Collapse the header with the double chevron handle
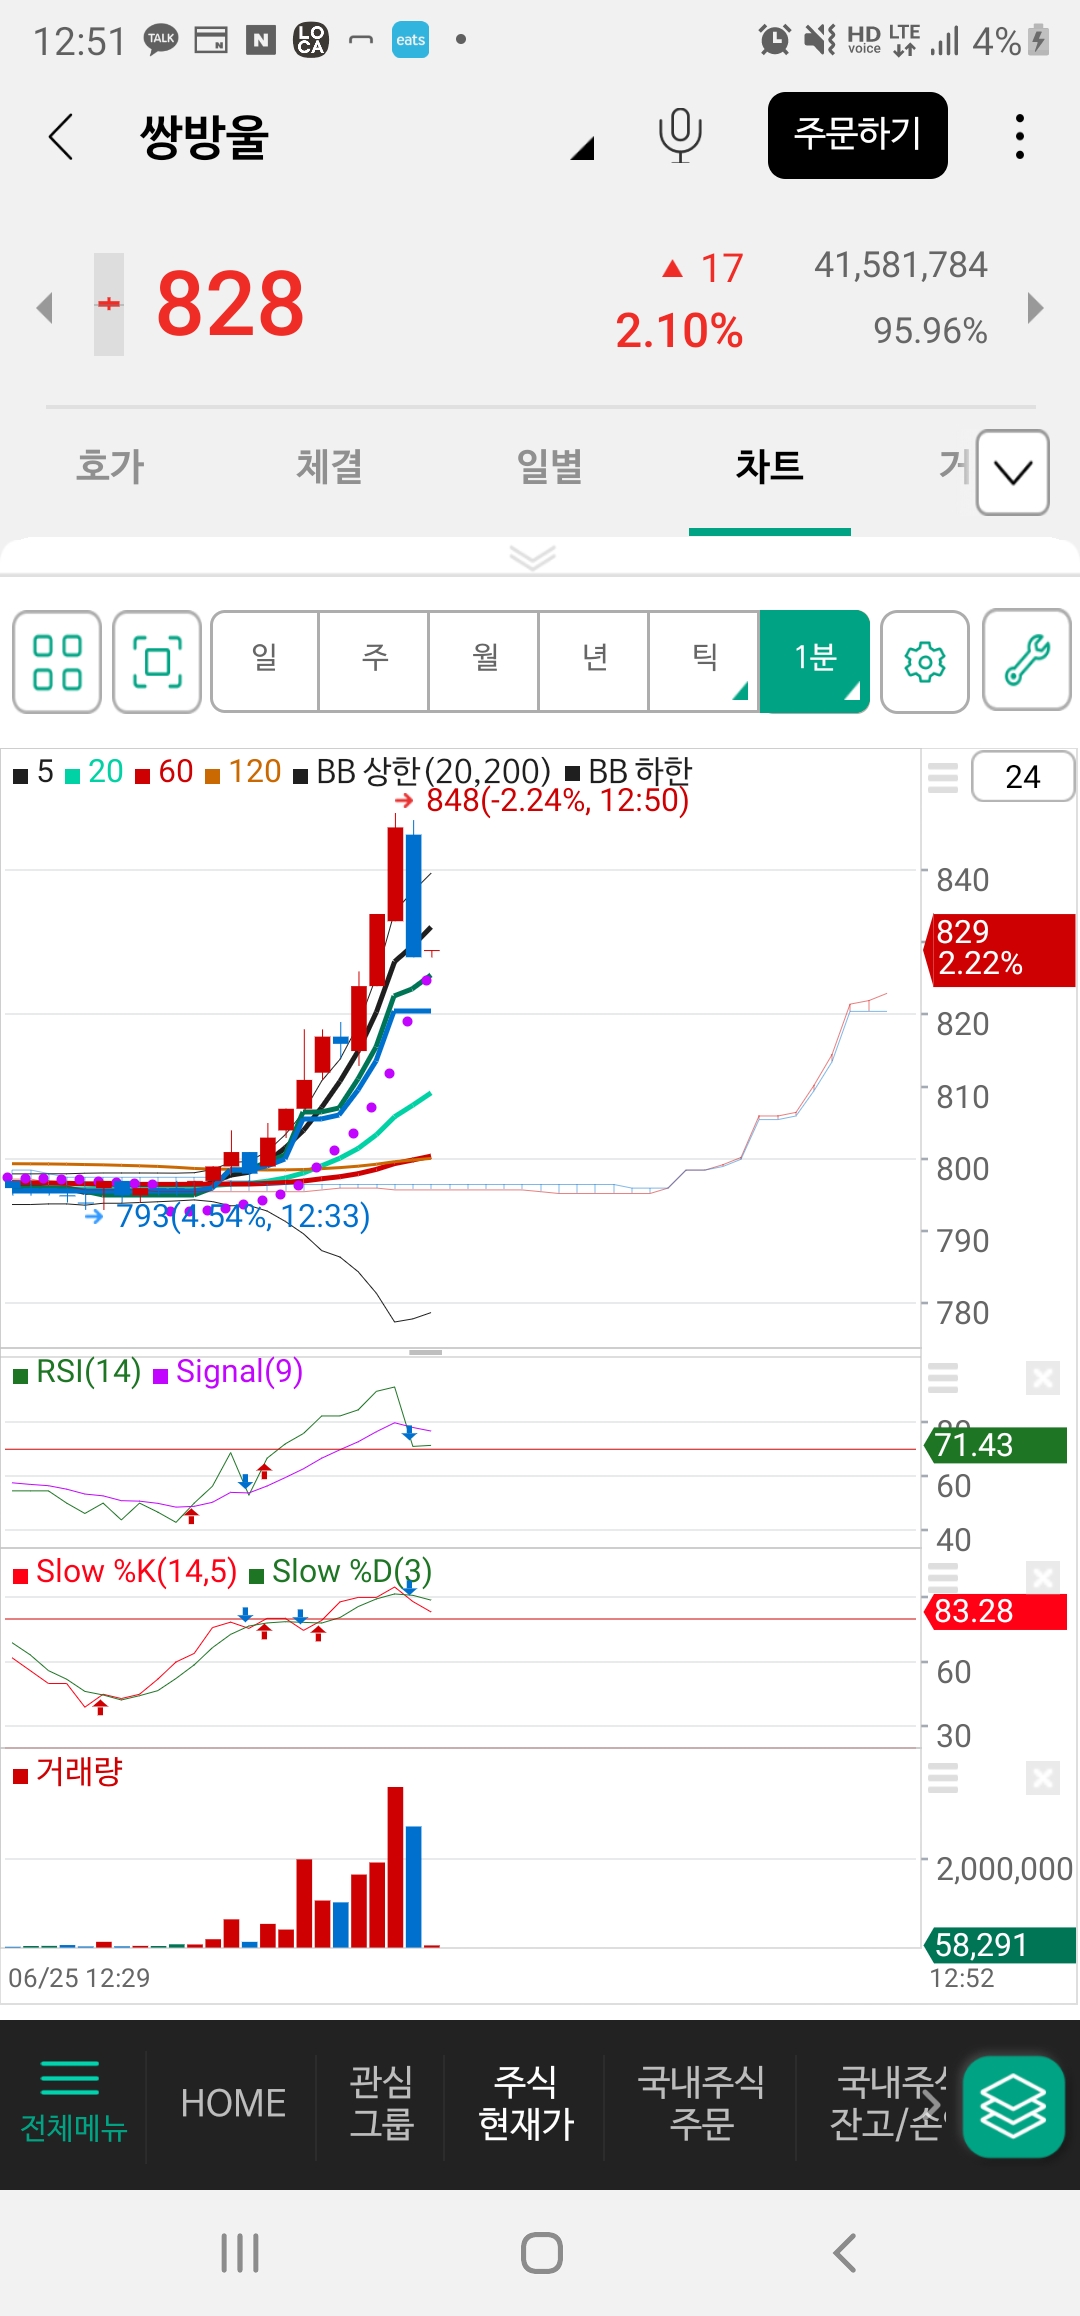The height and width of the screenshot is (2316, 1080). pyautogui.click(x=532, y=557)
